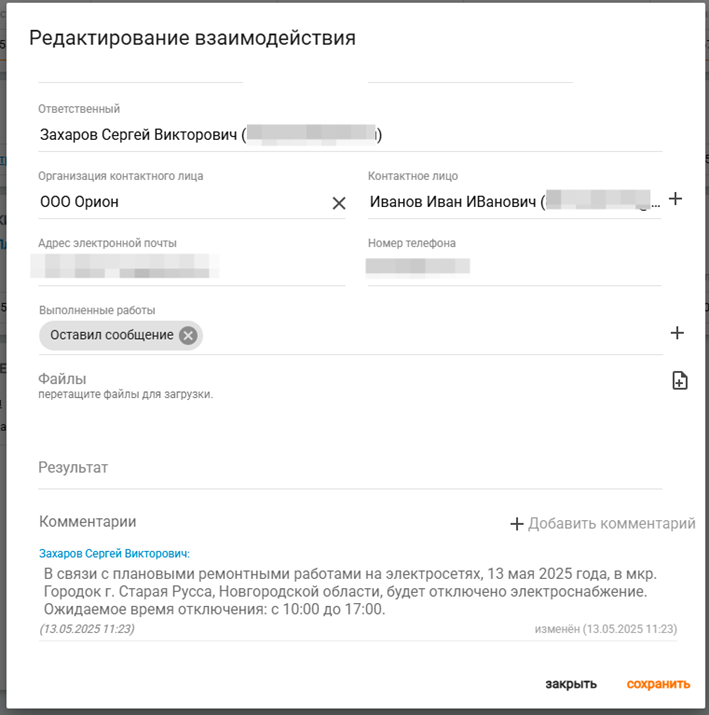Save changes with сохранить button
Viewport: 709px width, 715px height.
point(658,684)
